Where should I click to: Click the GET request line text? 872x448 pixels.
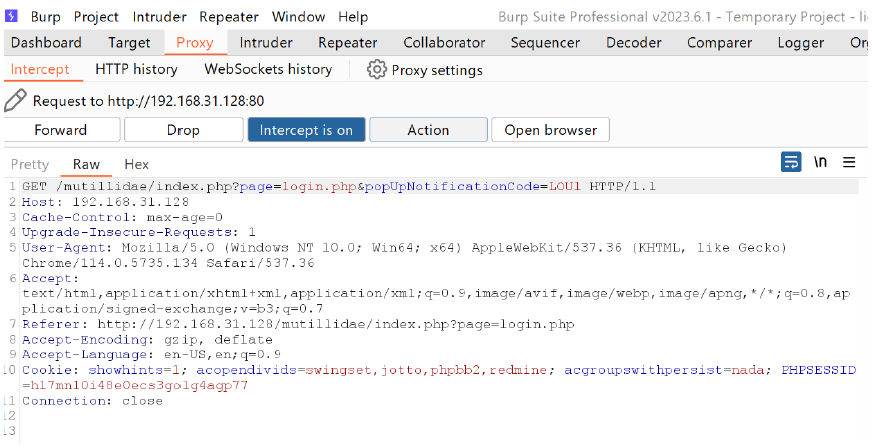(339, 186)
